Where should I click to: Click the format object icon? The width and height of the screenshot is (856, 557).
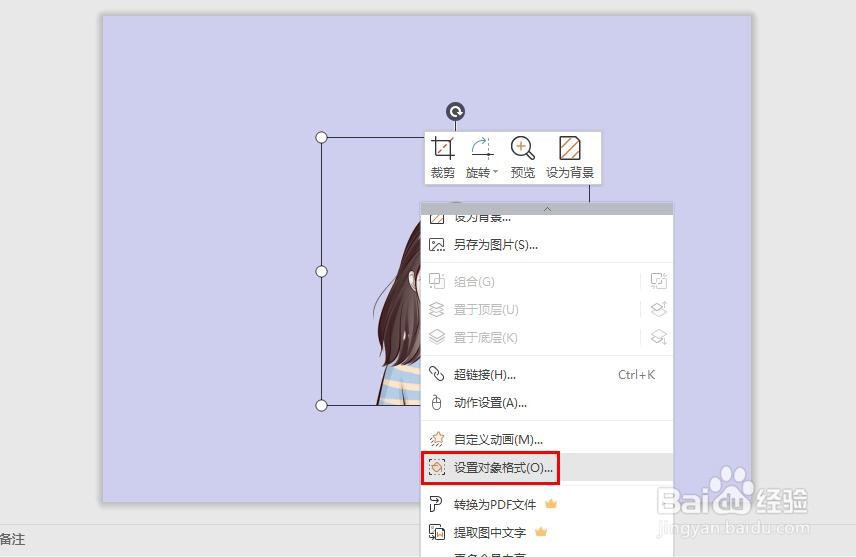tap(437, 467)
